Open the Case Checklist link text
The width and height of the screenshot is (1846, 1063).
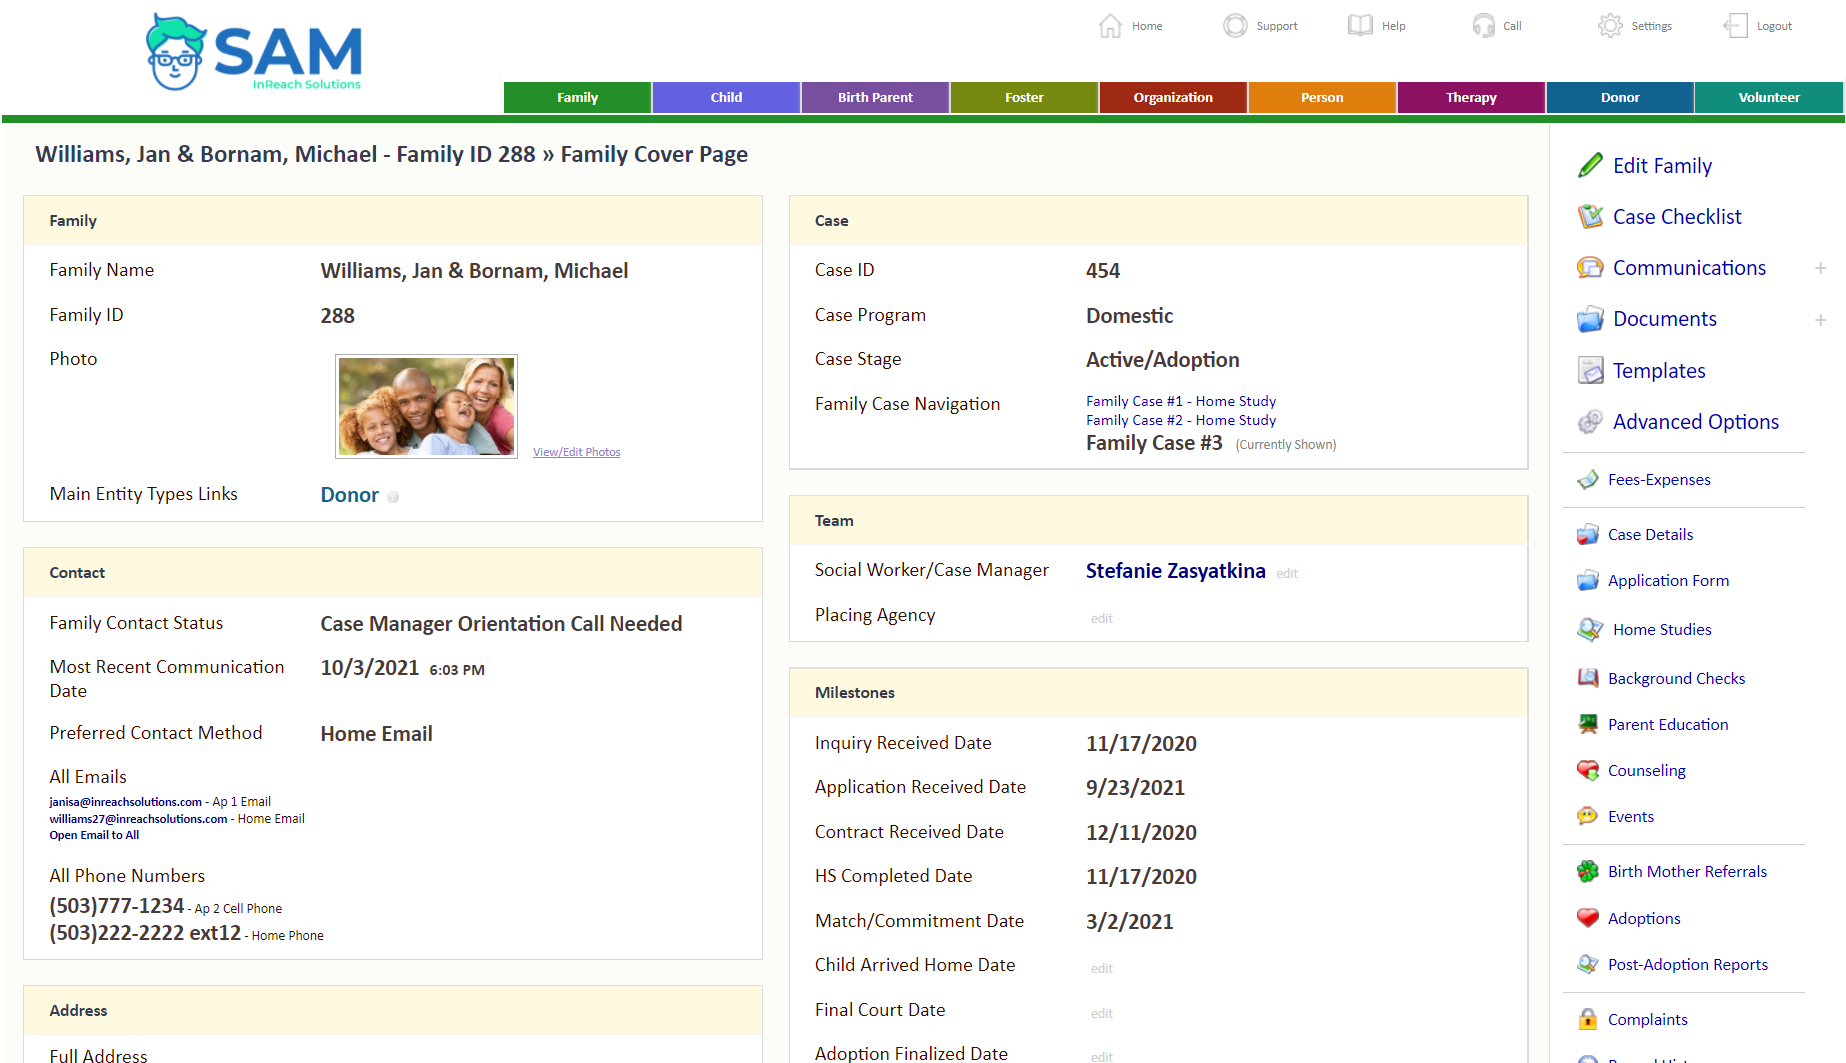1678,217
